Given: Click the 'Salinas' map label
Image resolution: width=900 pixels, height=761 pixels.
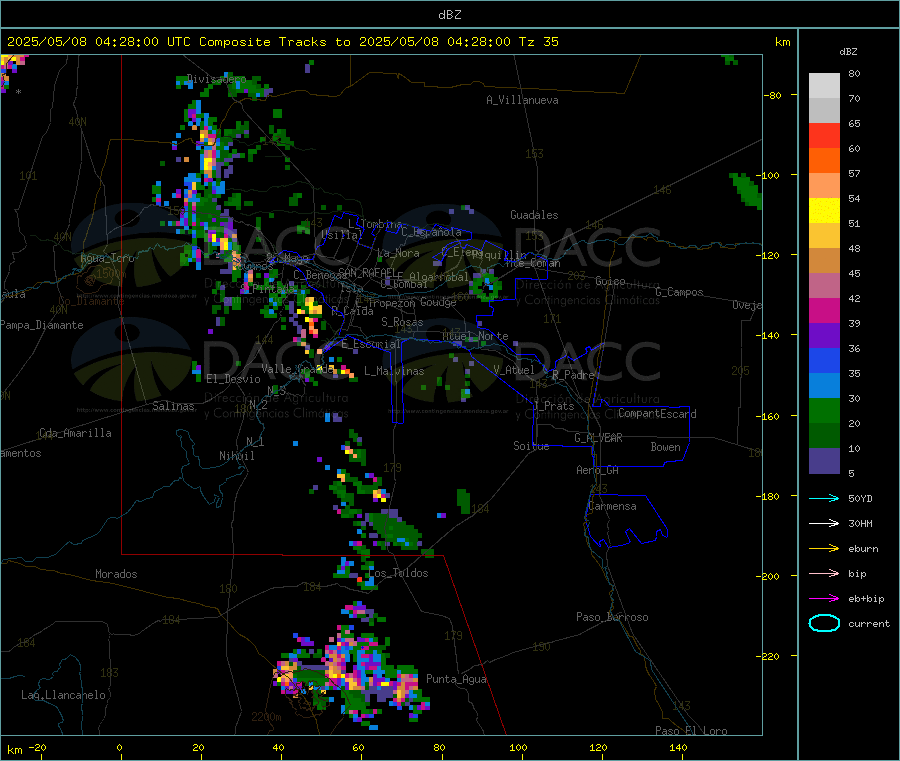Looking at the screenshot, I should point(173,406).
